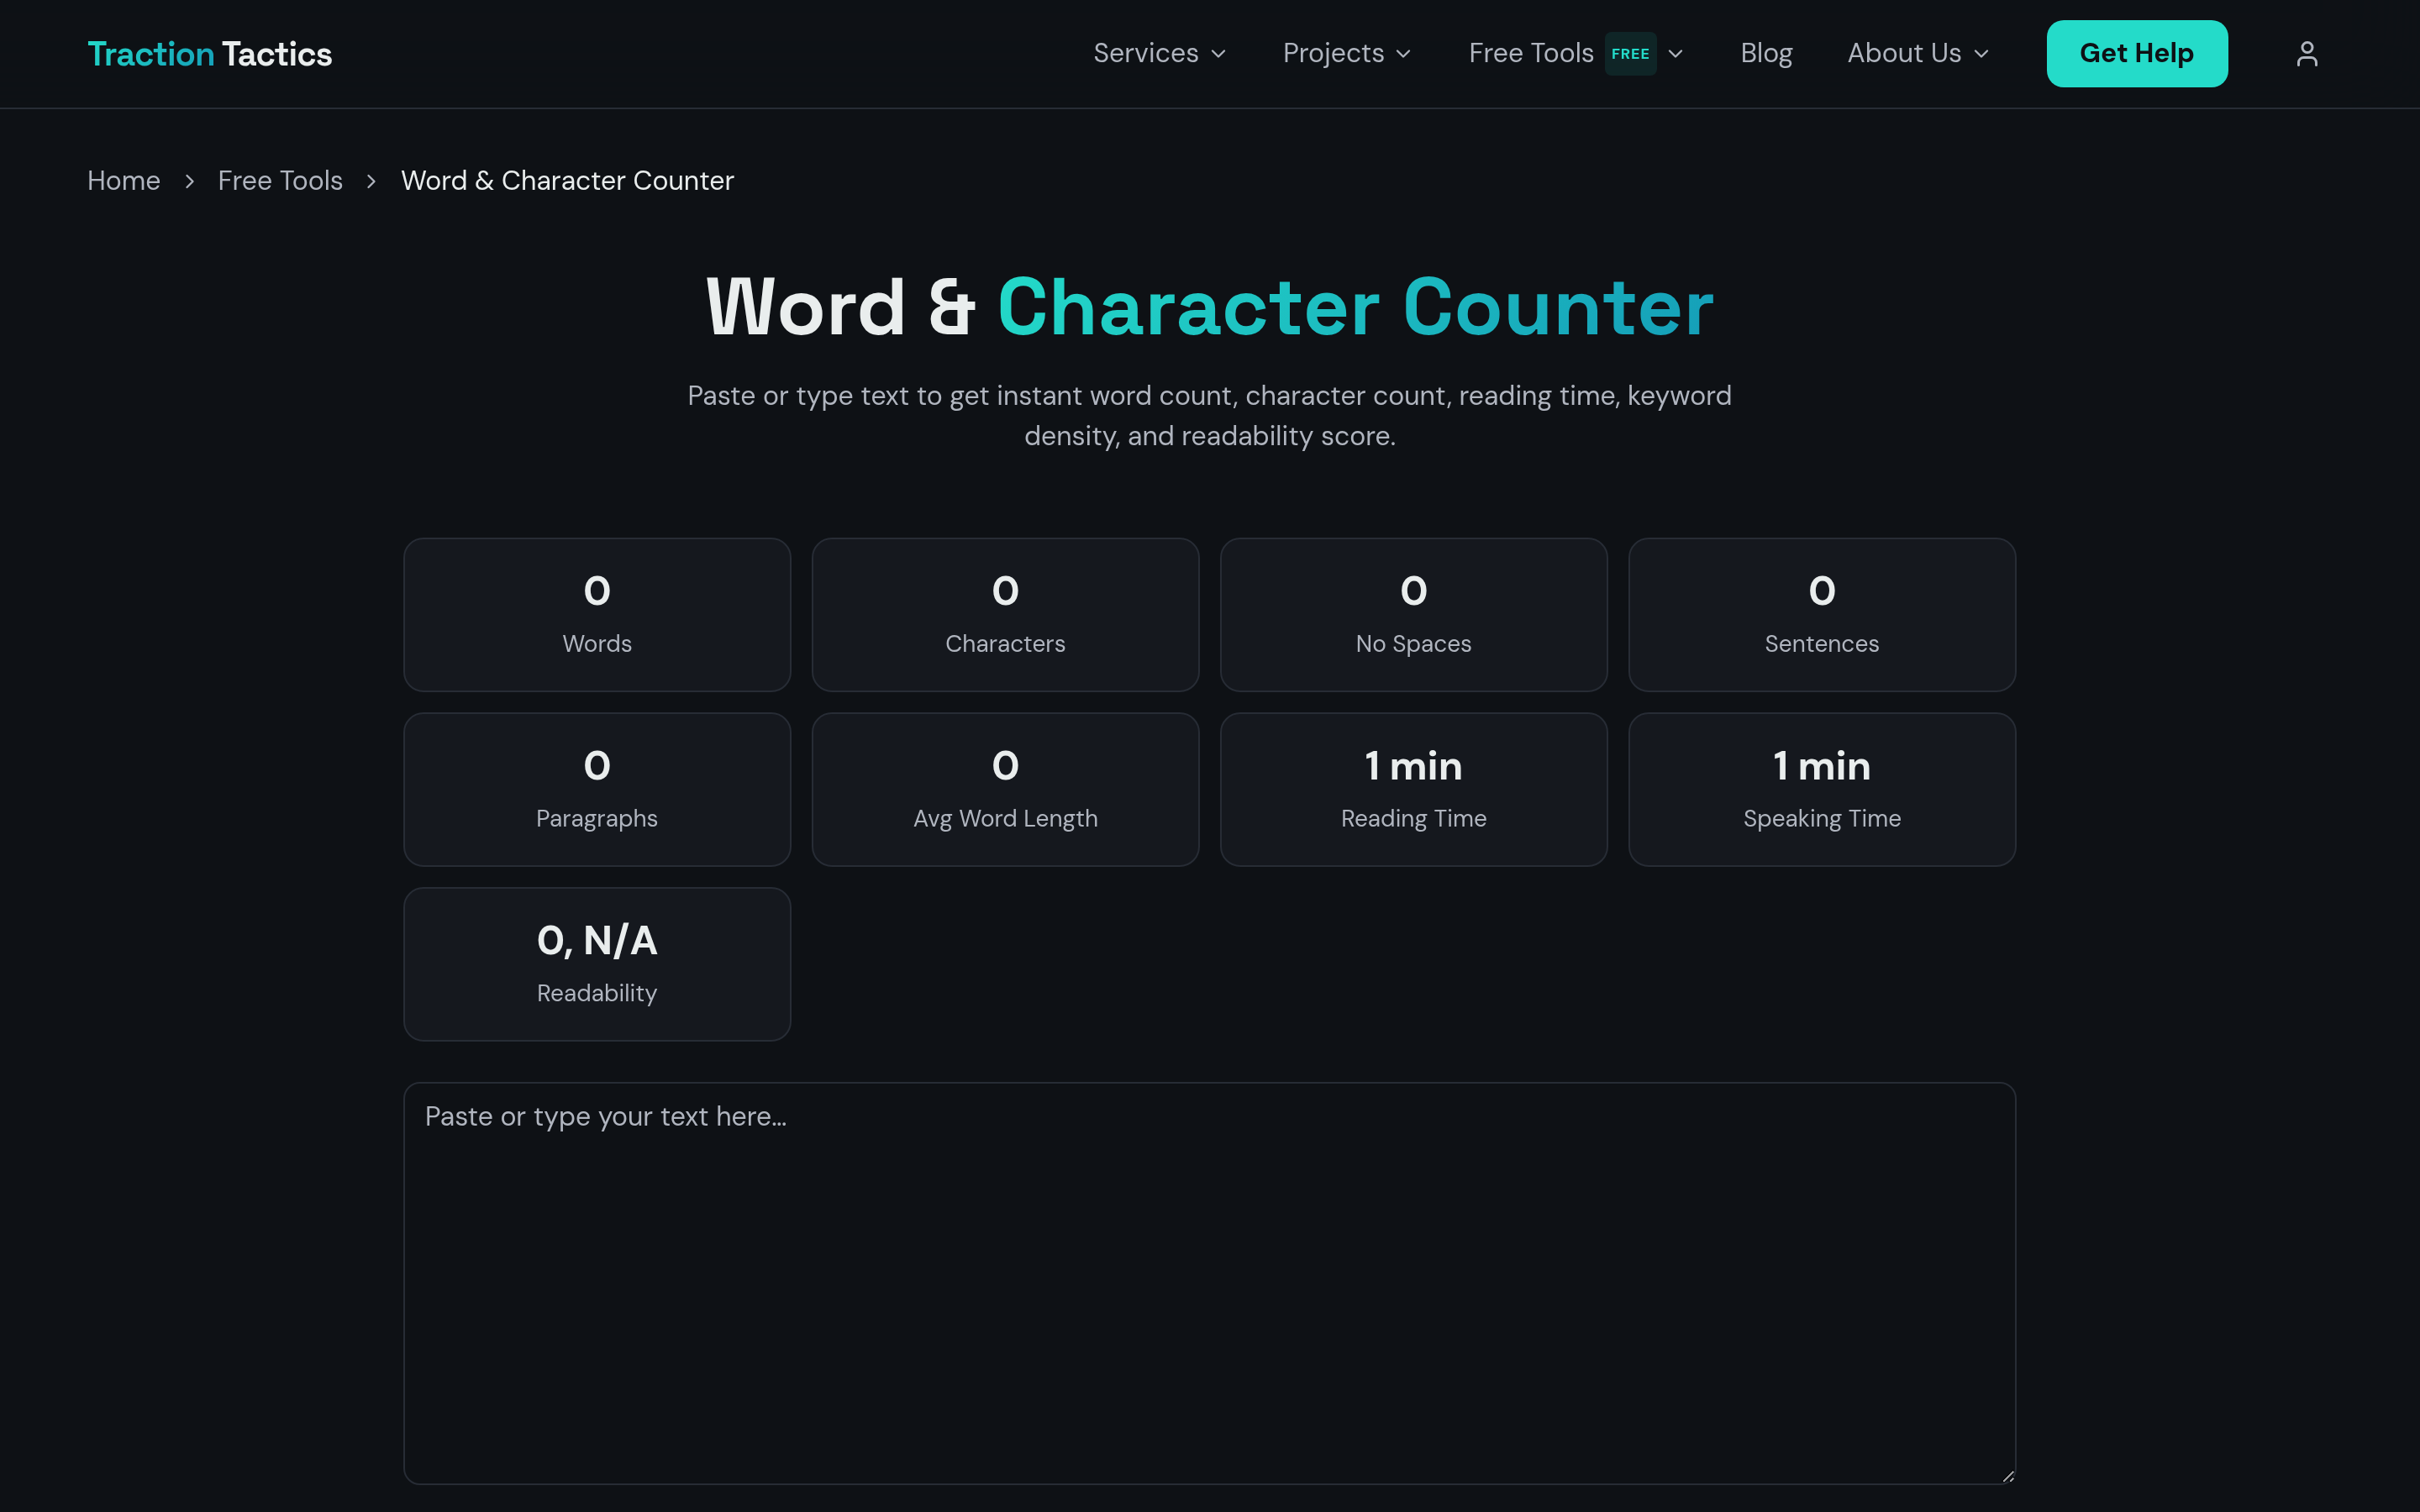
Task: Select the Words count card
Action: tap(597, 615)
